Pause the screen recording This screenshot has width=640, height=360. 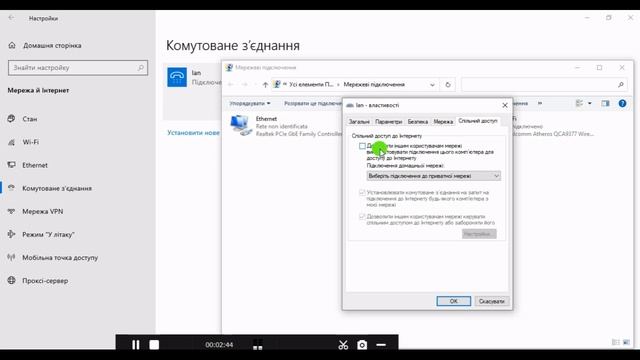click(136, 345)
